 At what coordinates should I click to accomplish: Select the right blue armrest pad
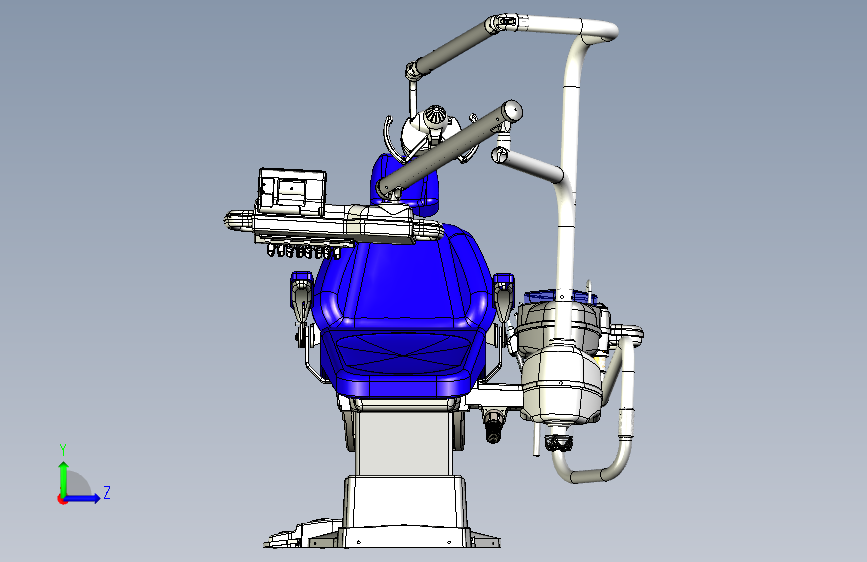coord(503,280)
